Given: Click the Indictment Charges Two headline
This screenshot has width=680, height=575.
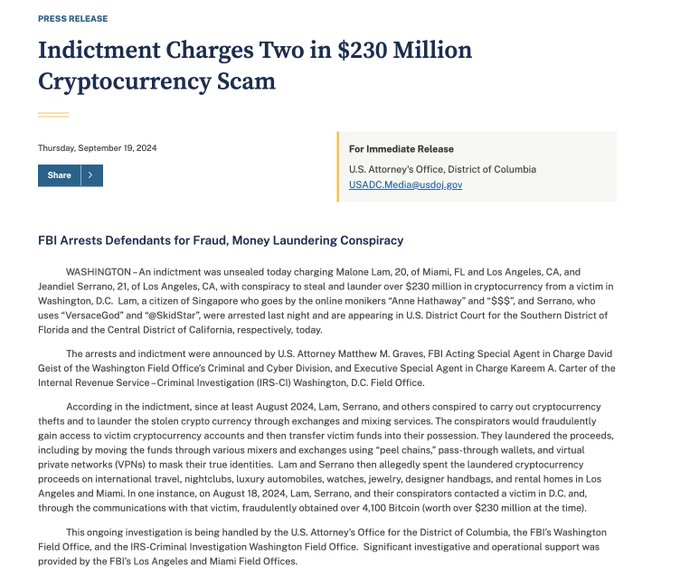Looking at the screenshot, I should [x=255, y=65].
